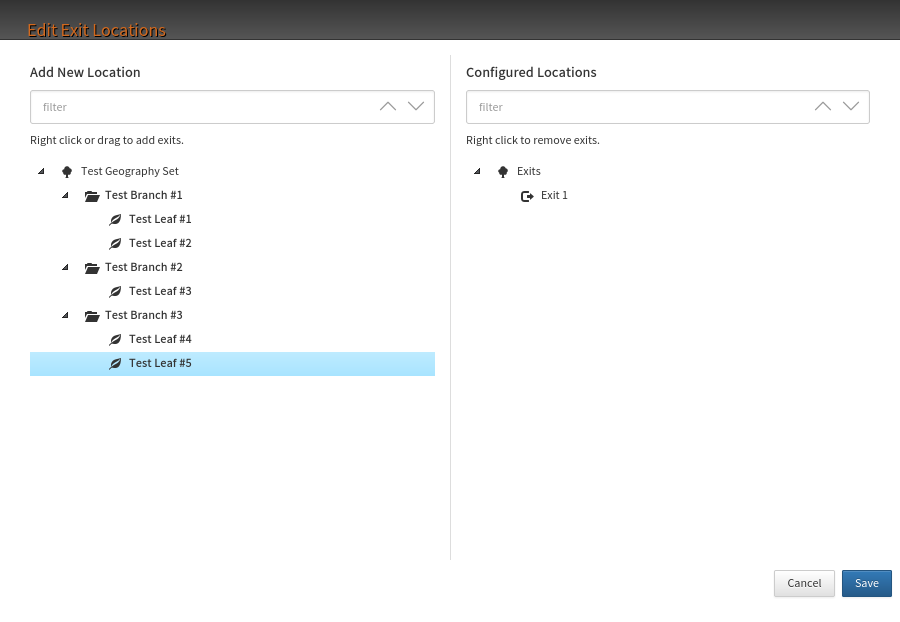Click the down chevron on the right filter
Image resolution: width=900 pixels, height=622 pixels.
tap(851, 106)
